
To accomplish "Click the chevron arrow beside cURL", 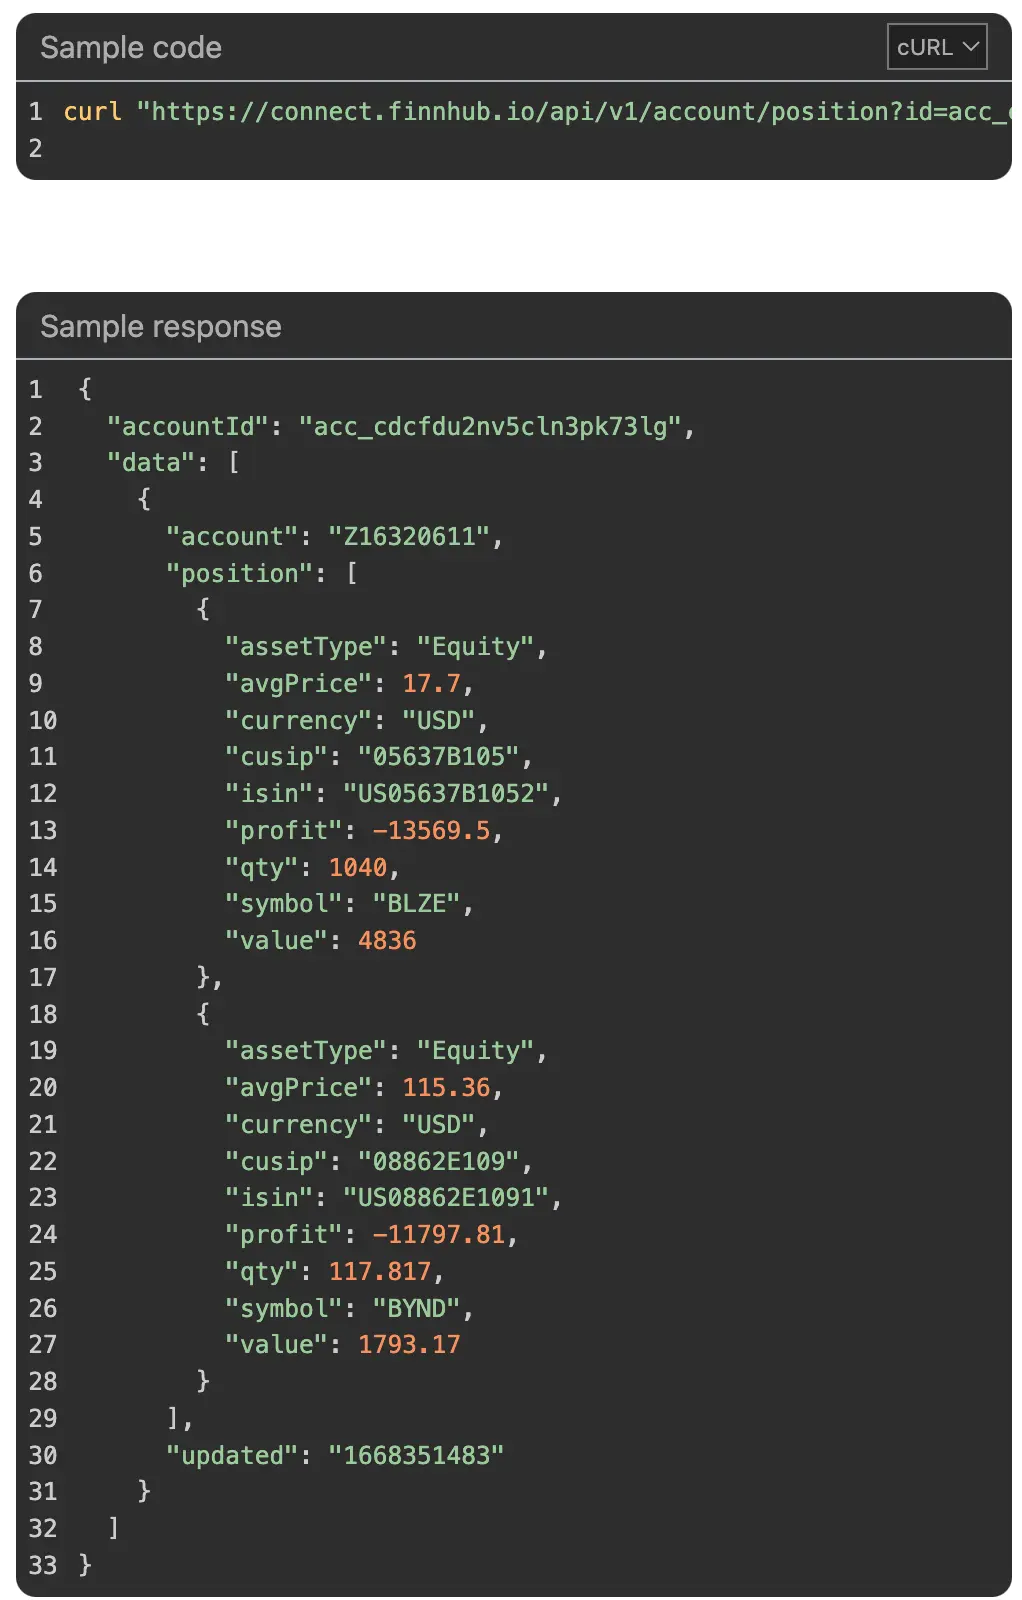I will click(970, 47).
